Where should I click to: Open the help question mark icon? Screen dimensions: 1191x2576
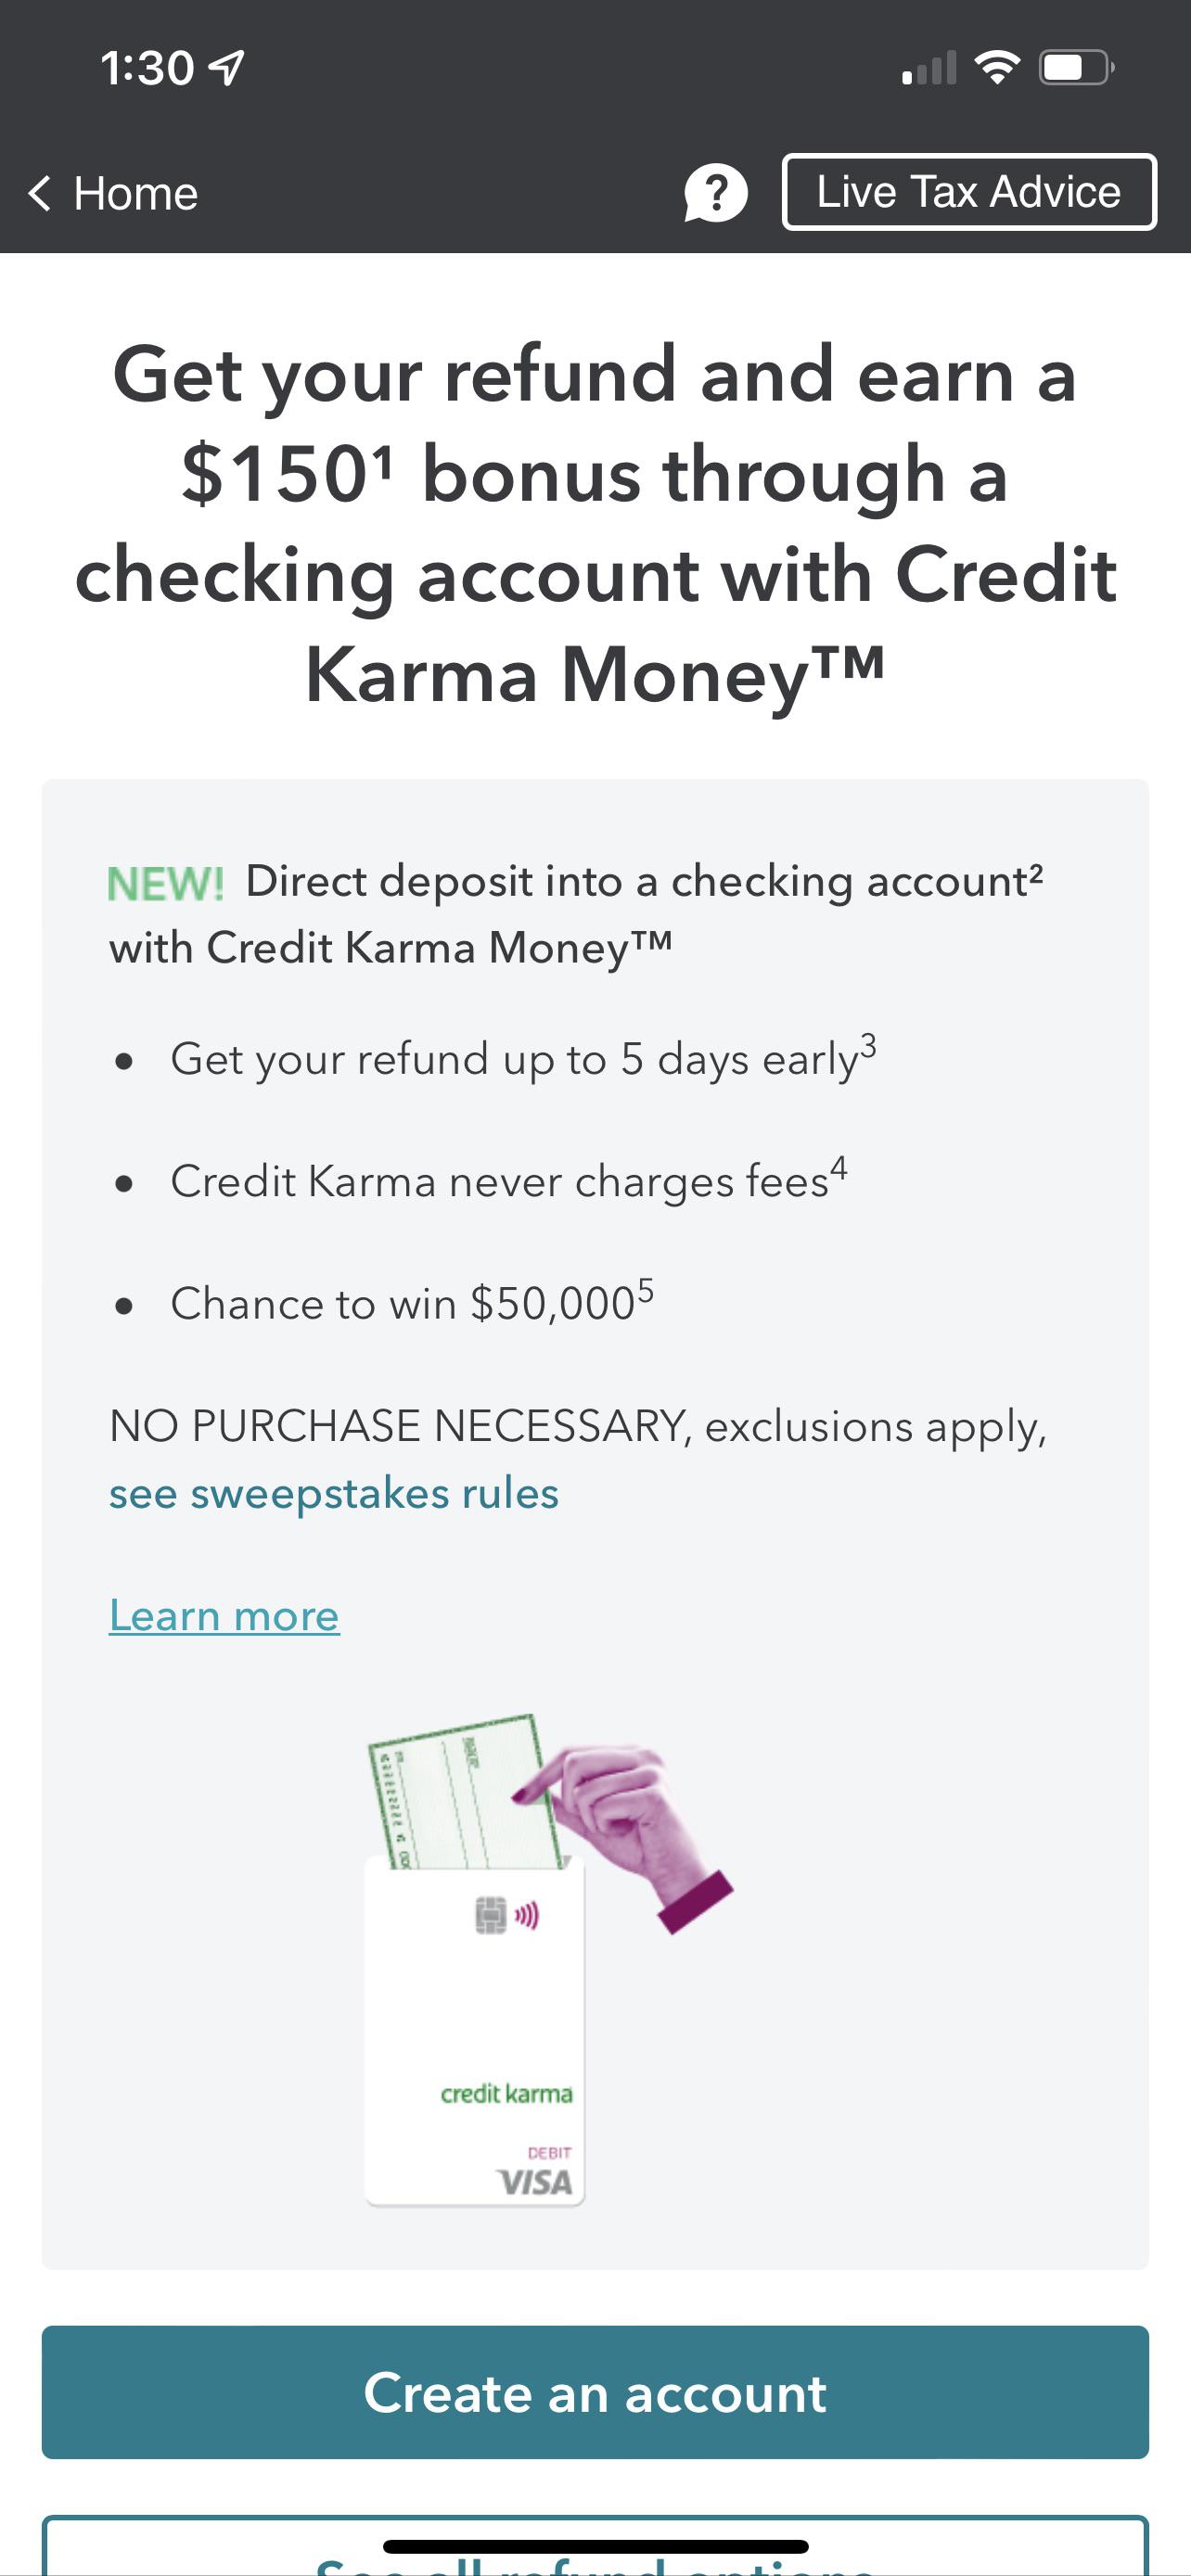coord(716,191)
